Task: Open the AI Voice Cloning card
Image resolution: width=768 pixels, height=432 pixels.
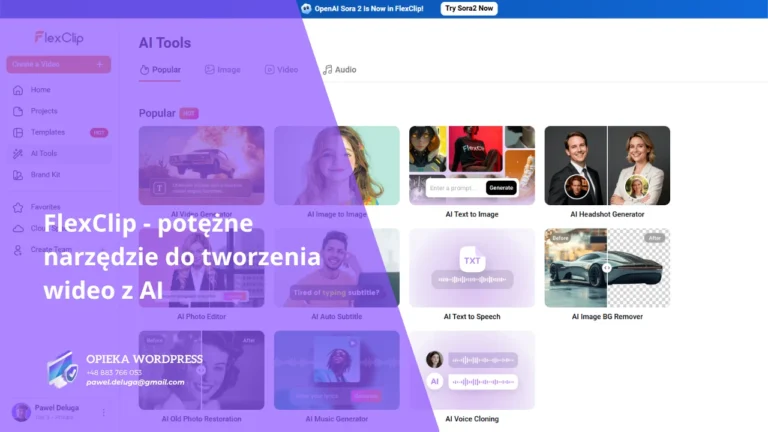Action: point(472,370)
